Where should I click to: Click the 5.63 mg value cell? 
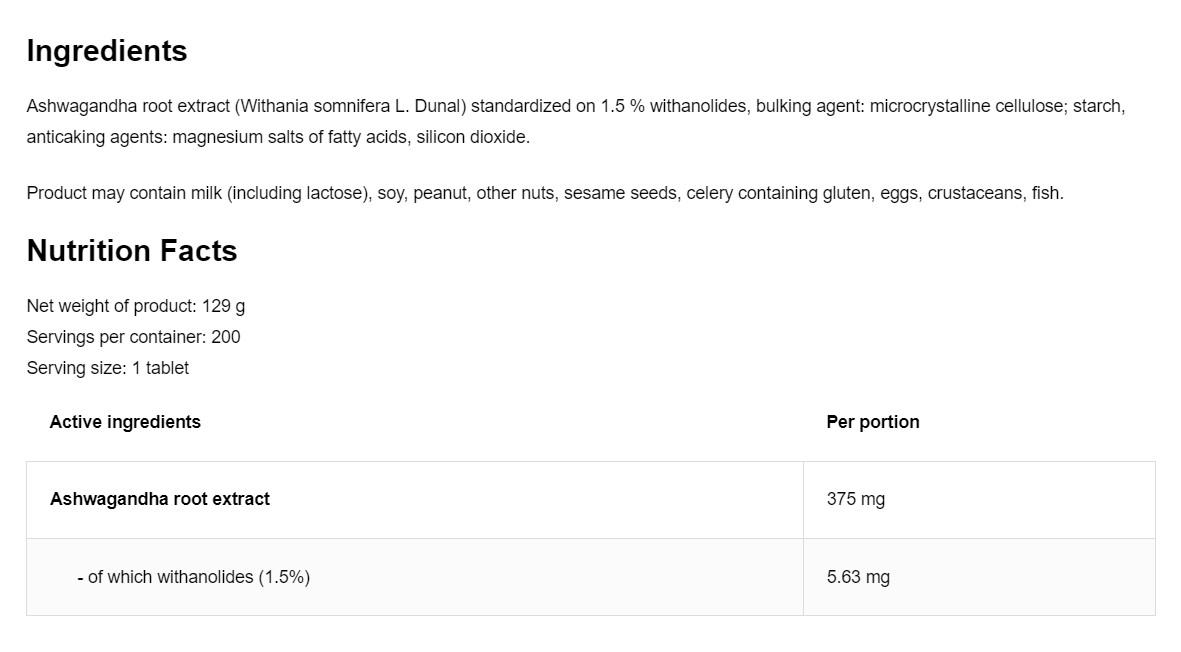pyautogui.click(x=979, y=577)
